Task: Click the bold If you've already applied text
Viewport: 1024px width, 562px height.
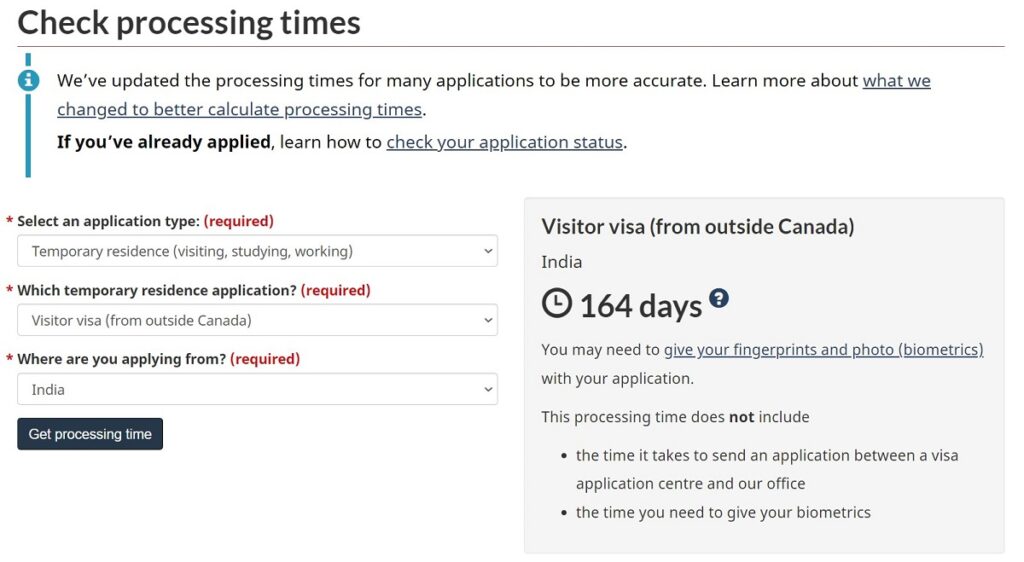Action: (x=163, y=142)
